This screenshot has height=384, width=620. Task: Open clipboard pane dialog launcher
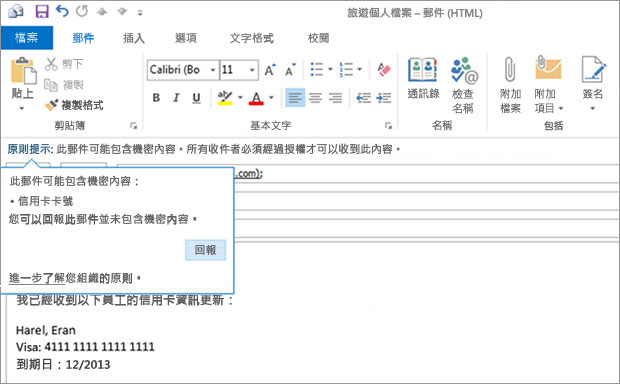[133, 126]
